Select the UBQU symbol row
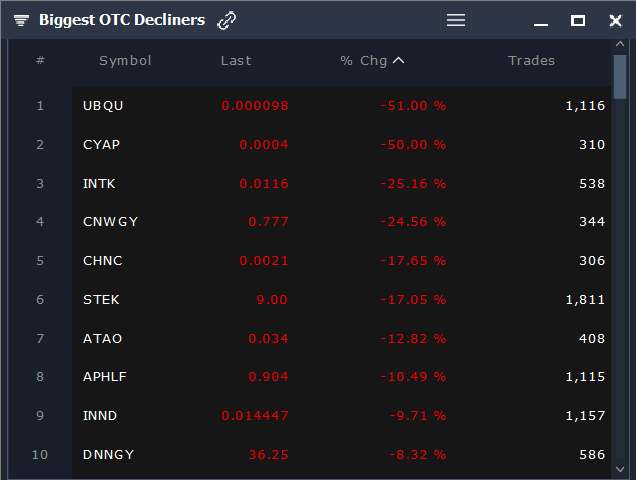The width and height of the screenshot is (636, 480). click(342, 106)
